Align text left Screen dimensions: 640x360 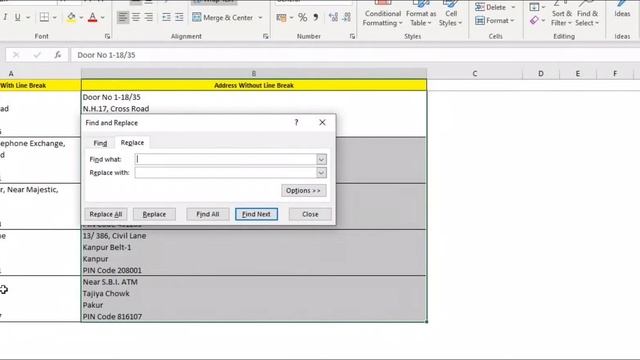pyautogui.click(x=122, y=17)
